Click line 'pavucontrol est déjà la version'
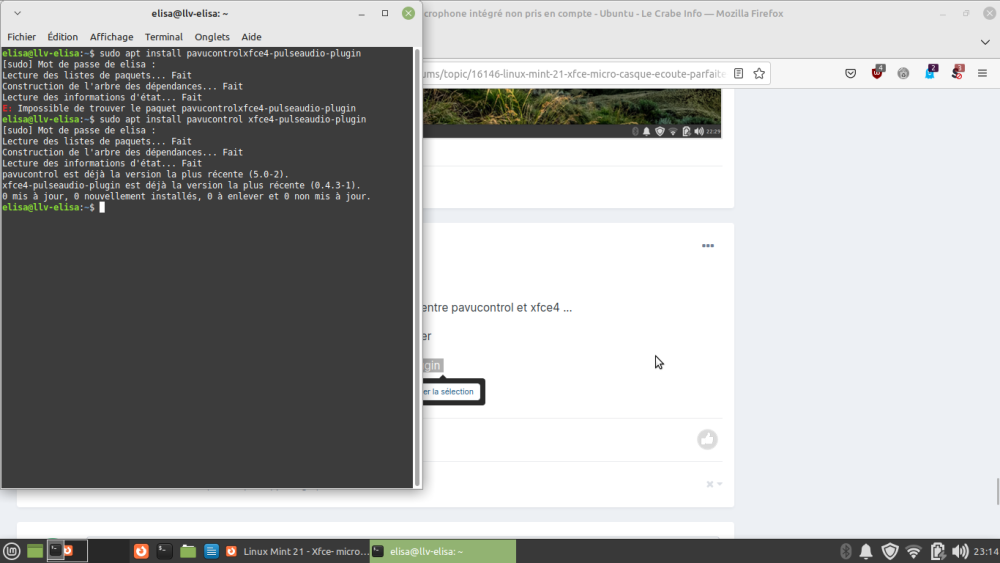The width and height of the screenshot is (1000, 563). coord(145,174)
